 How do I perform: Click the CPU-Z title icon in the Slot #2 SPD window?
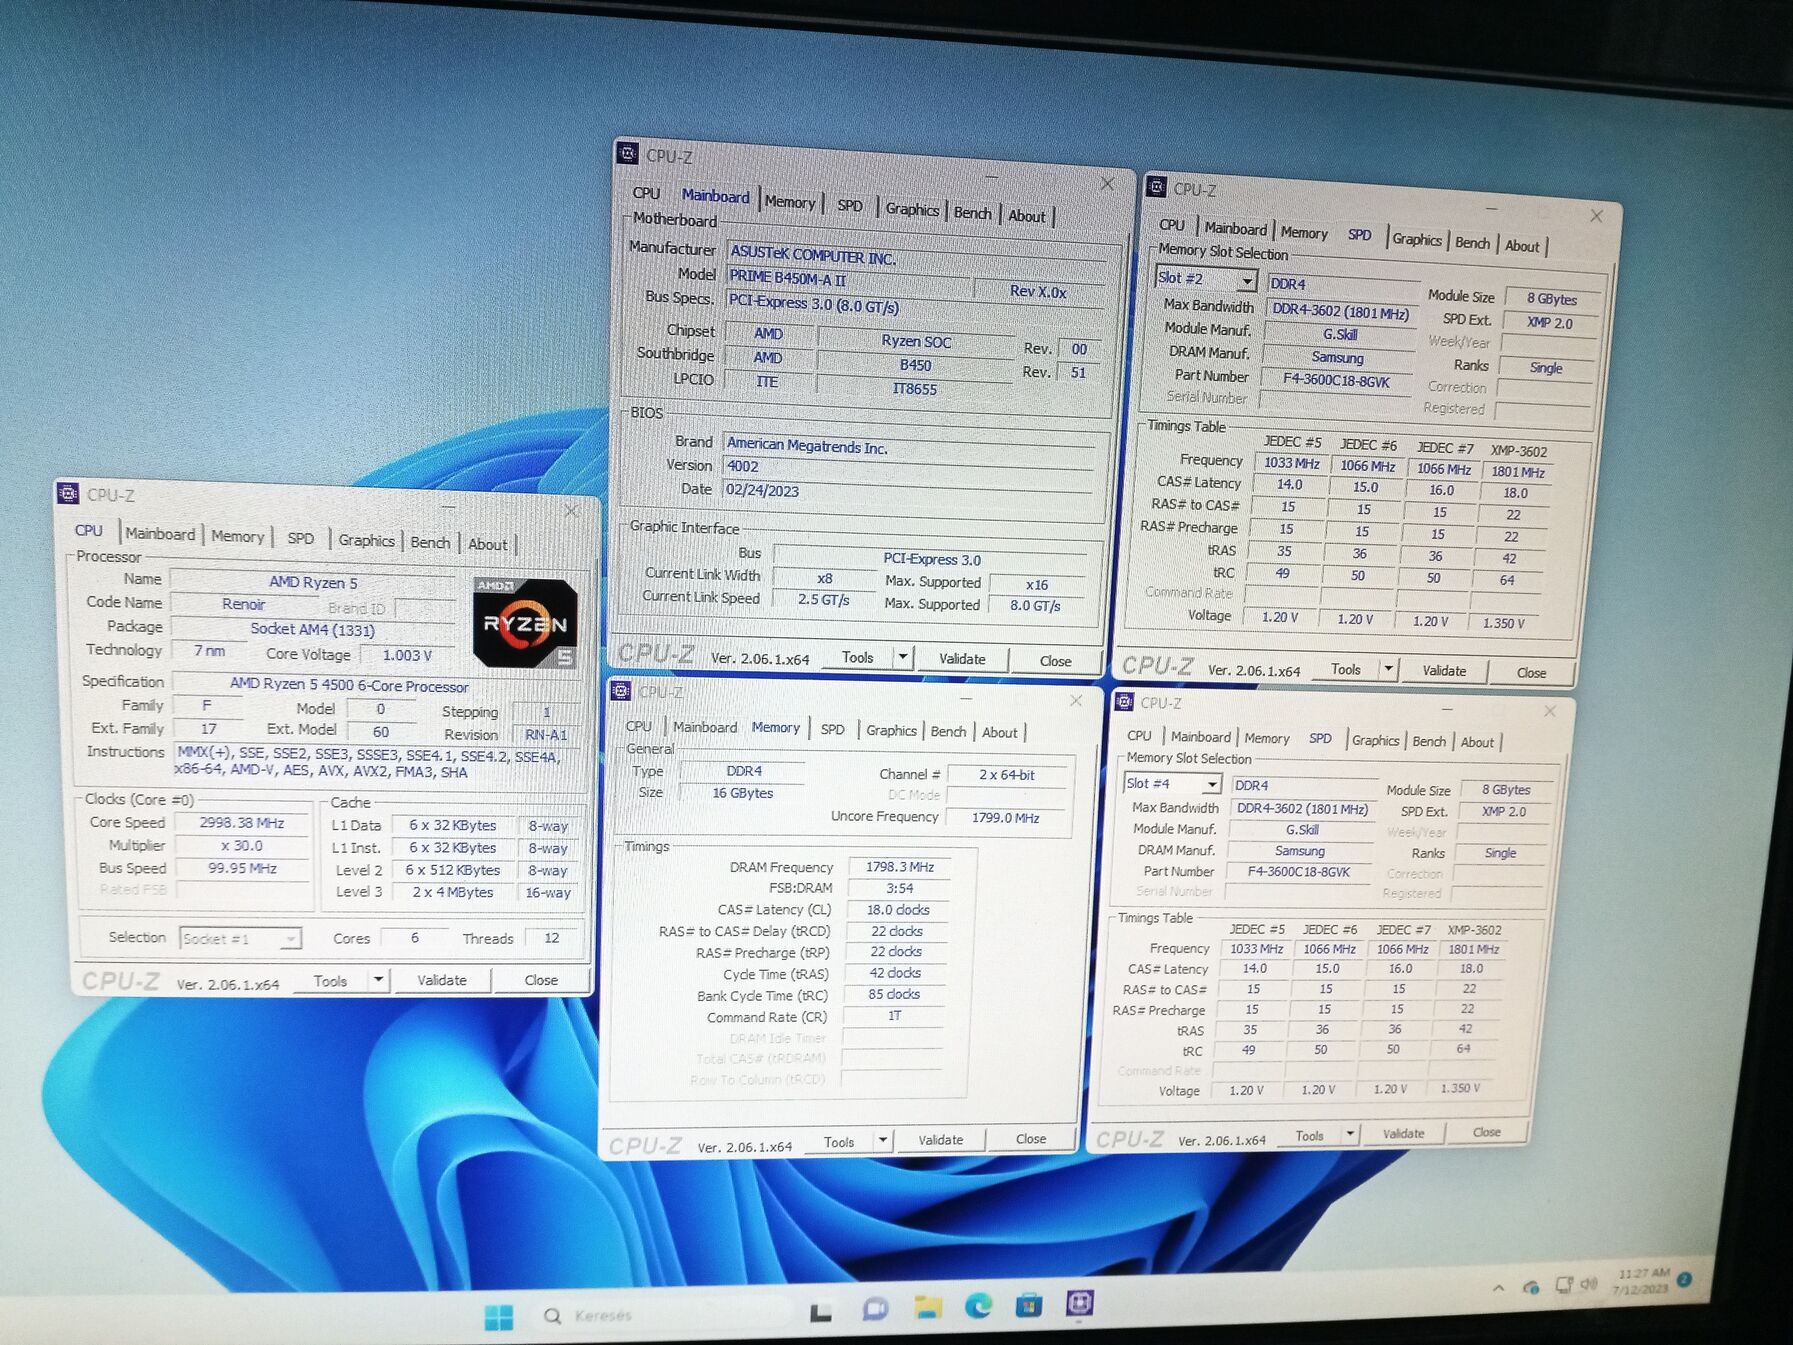pyautogui.click(x=1157, y=186)
